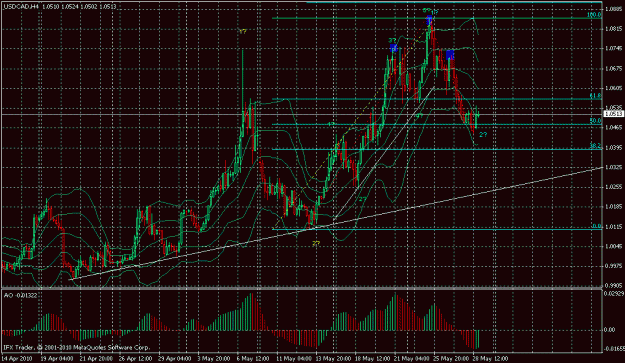Select the 61.8 Fibonacci level label

click(x=595, y=96)
